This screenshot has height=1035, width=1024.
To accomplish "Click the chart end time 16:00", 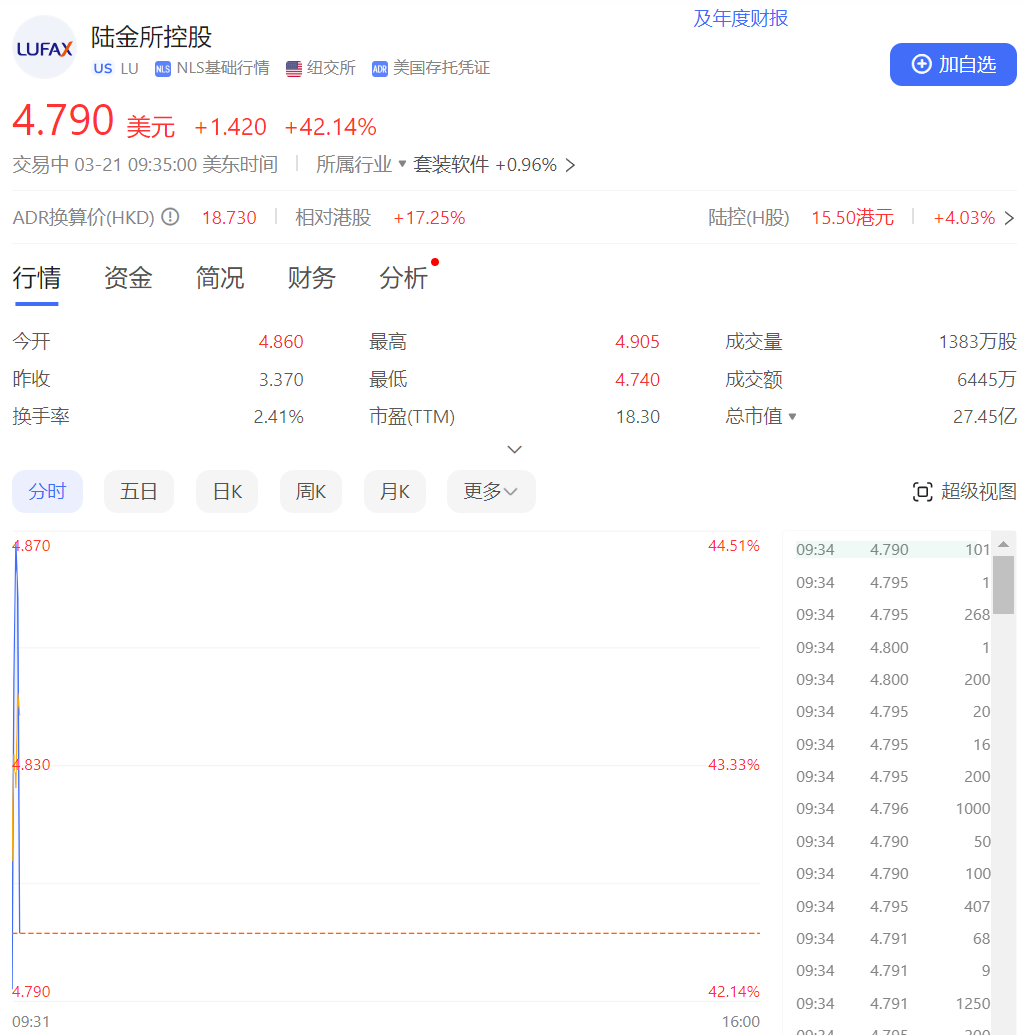I will click(741, 1022).
